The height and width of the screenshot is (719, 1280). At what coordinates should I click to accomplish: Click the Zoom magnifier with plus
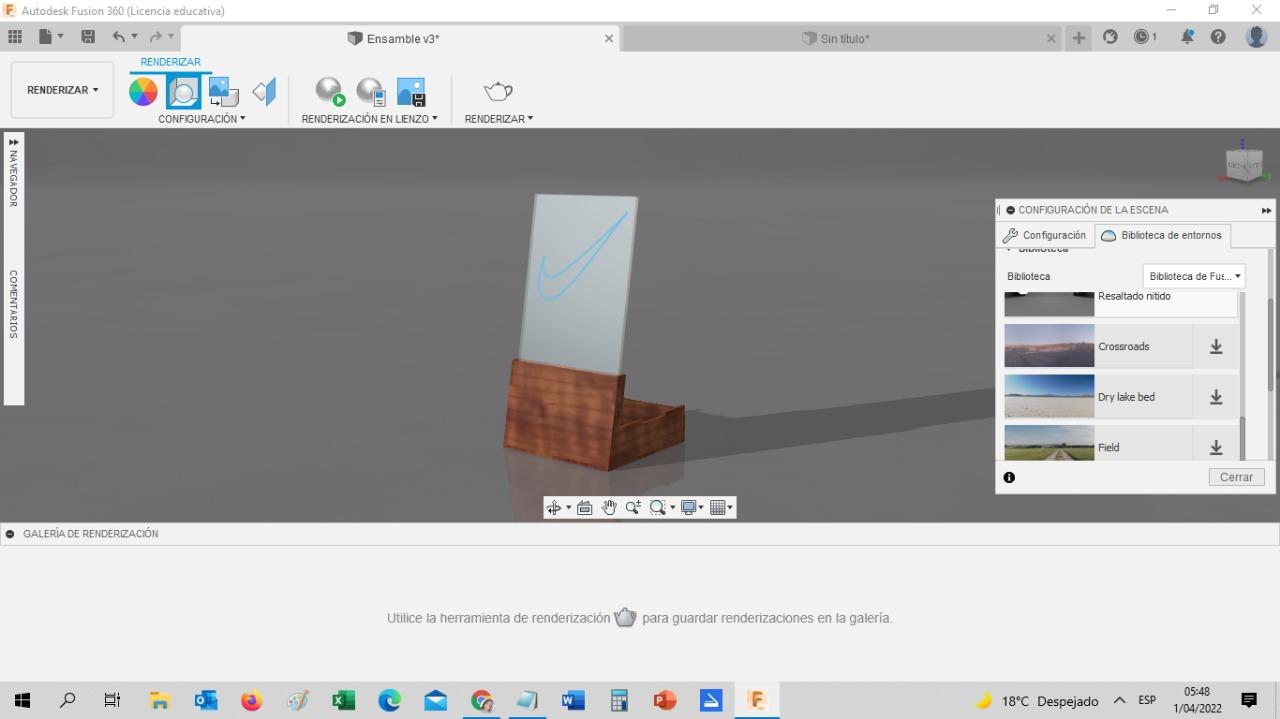point(633,508)
